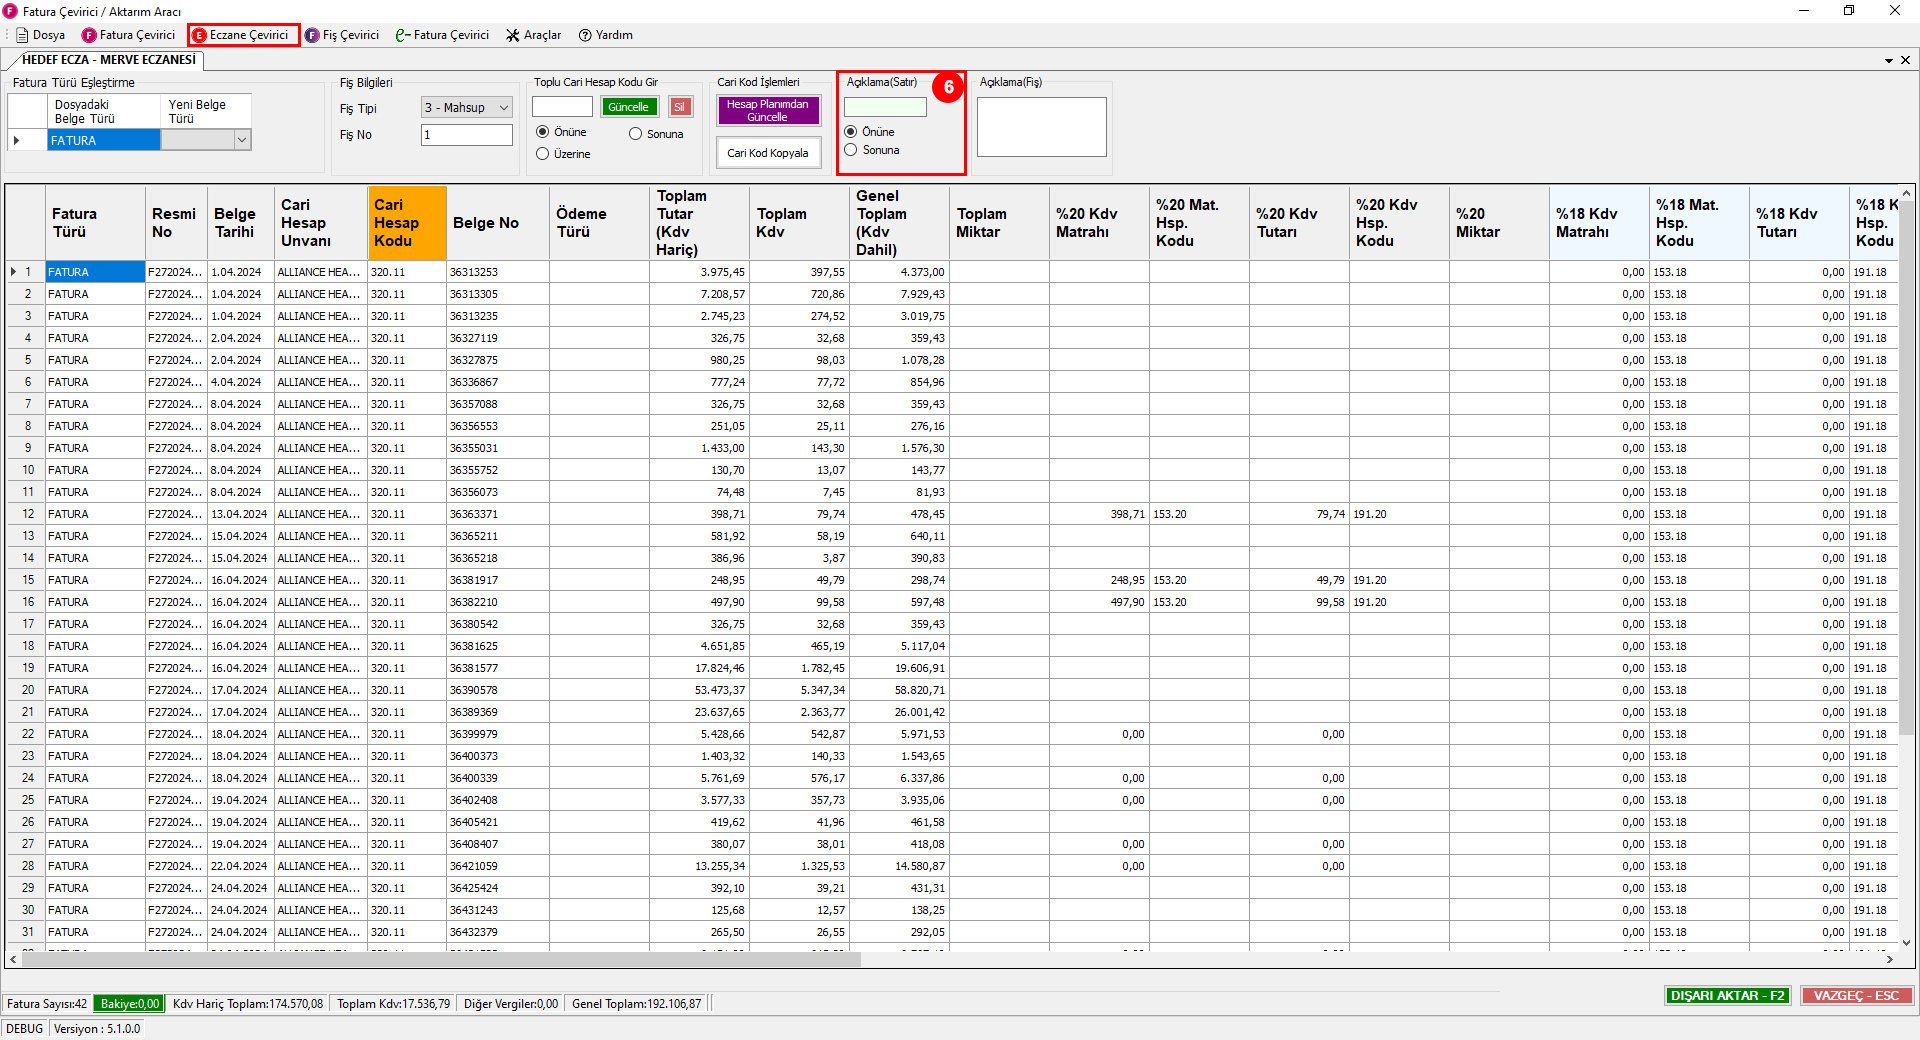Click the Fatura Türü column header
Viewport: 1920px width, 1040px height.
[95, 223]
